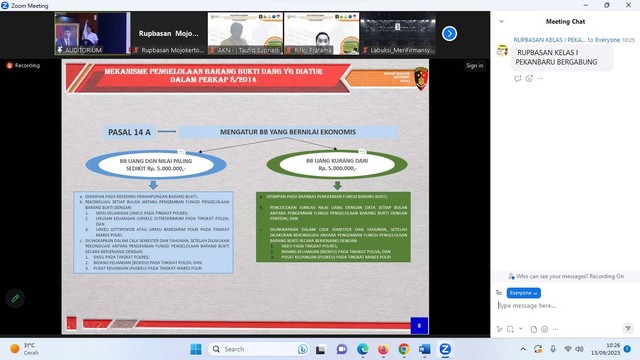Open Bing chat icon in search box
Image resolution: width=640 pixels, height=360 pixels.
[302, 349]
